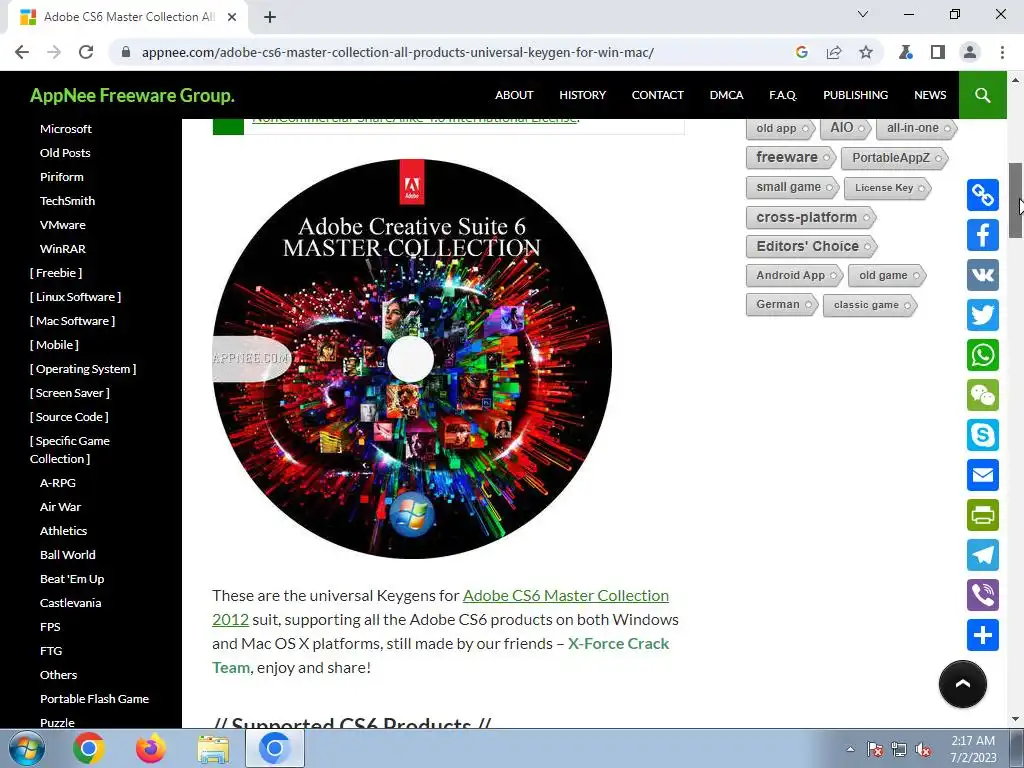Open the DMCA menu item
1024x768 pixels.
click(726, 95)
